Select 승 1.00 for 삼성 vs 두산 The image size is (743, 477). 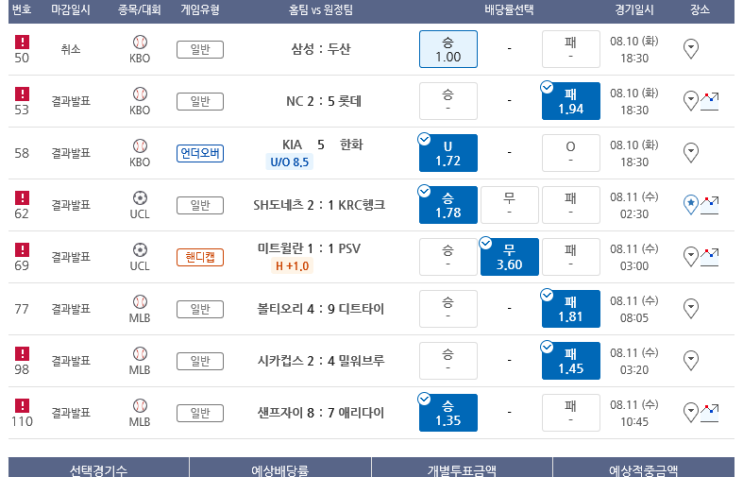(448, 49)
